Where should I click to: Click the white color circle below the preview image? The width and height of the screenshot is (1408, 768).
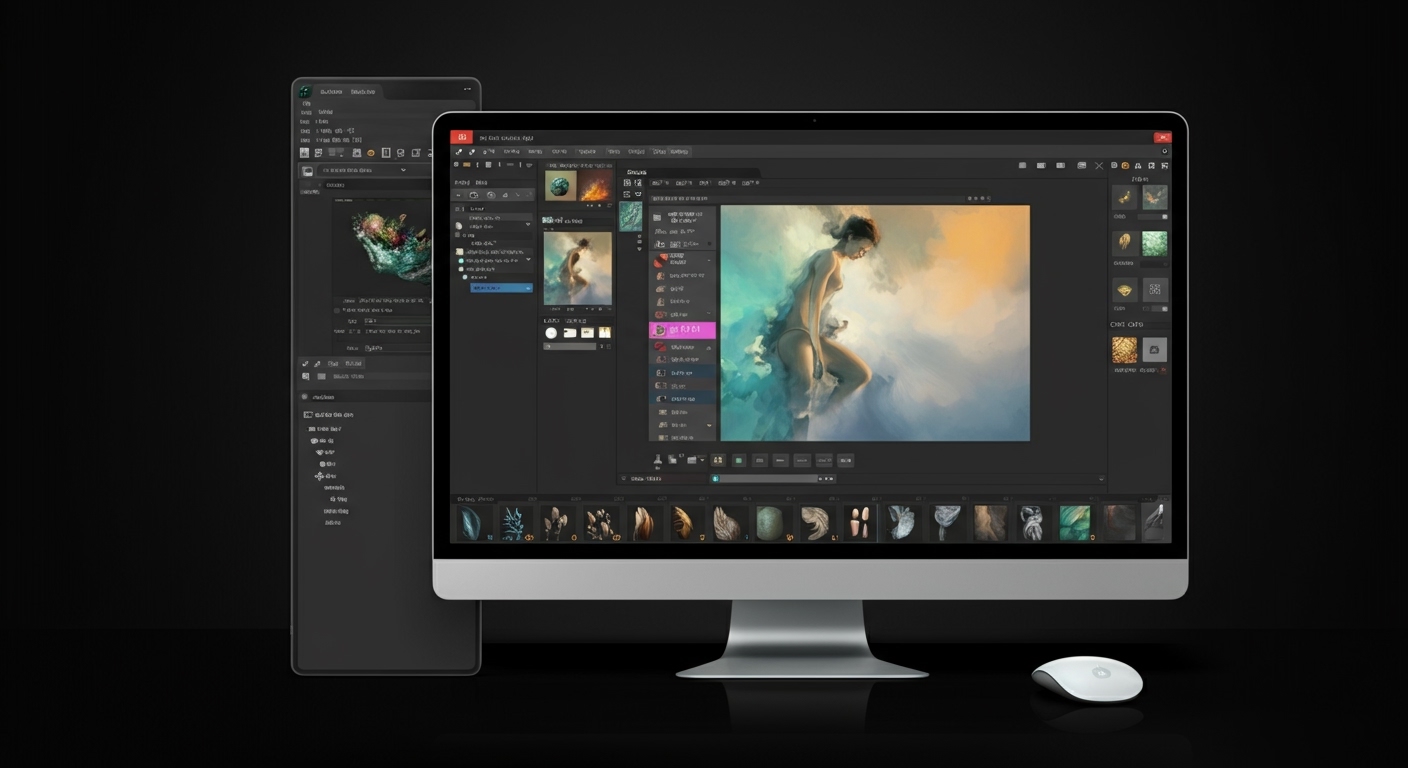tap(551, 332)
